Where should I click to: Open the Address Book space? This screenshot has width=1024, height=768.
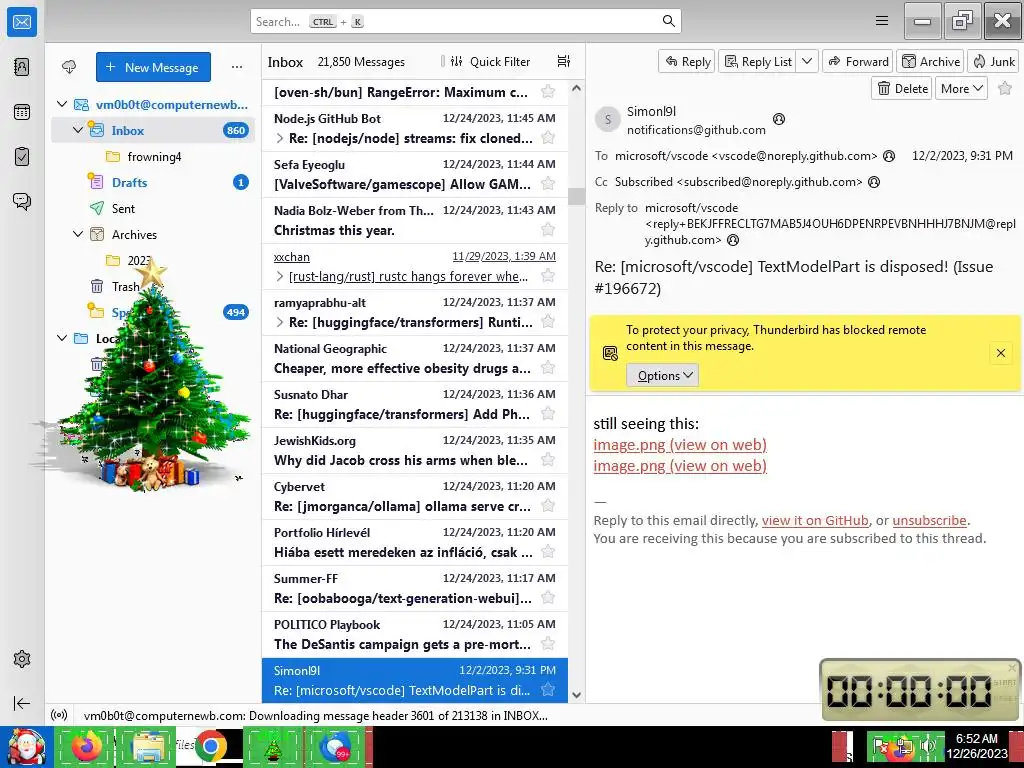[22, 67]
